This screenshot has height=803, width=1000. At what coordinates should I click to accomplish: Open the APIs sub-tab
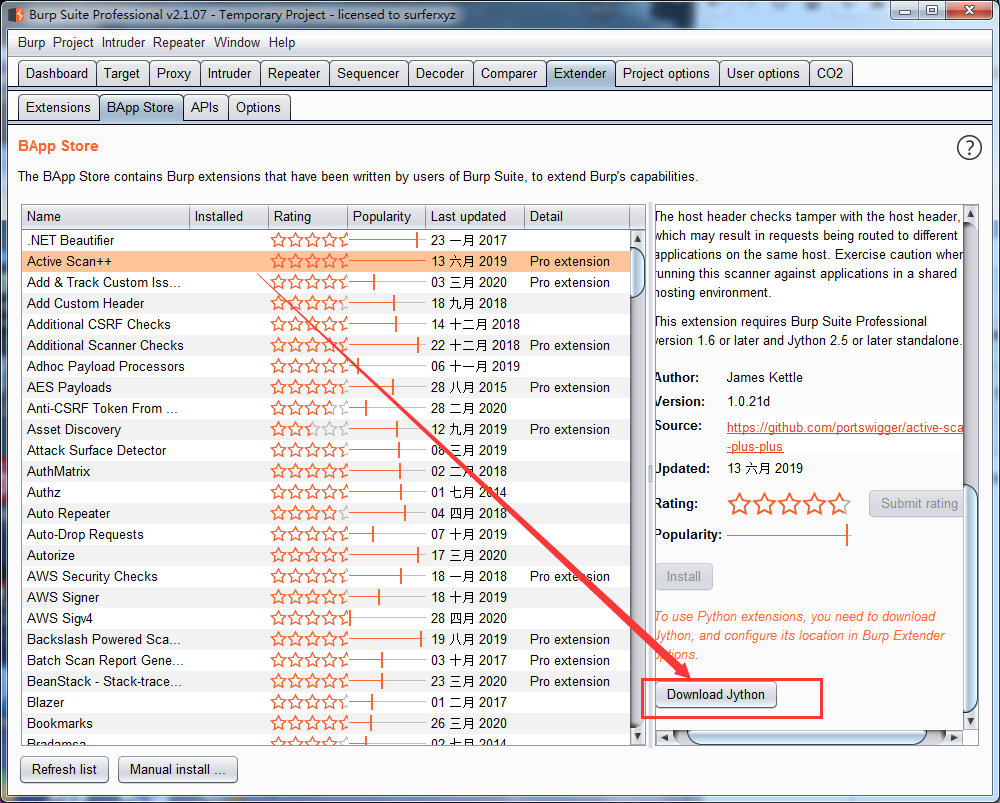[205, 107]
